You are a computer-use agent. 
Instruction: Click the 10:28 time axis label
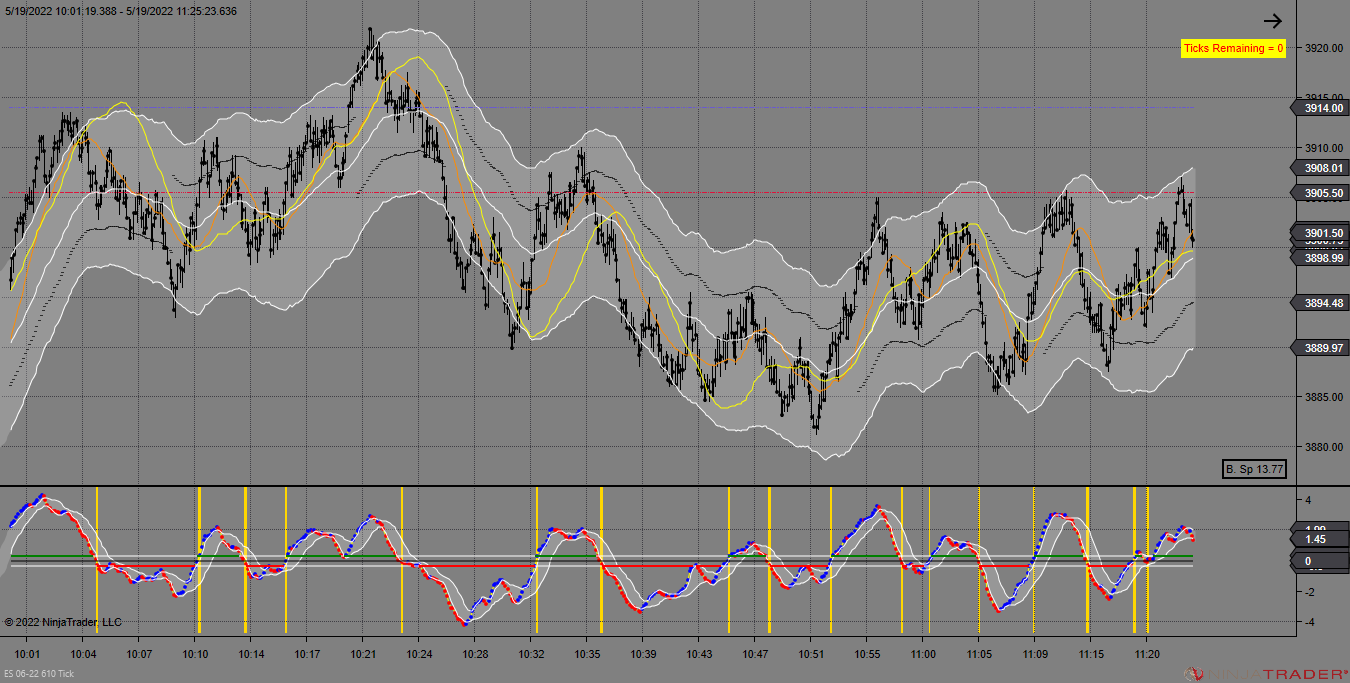coord(475,654)
